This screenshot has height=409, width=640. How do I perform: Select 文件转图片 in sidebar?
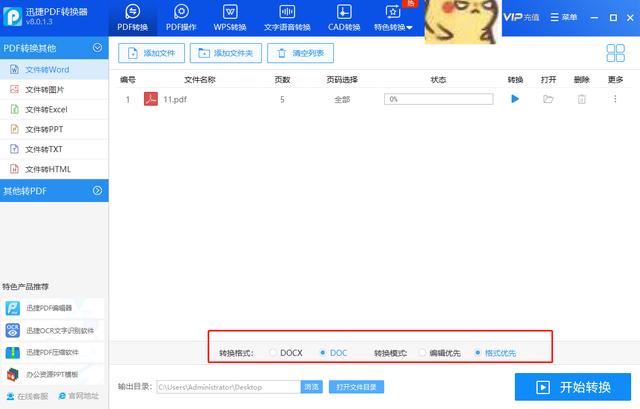pyautogui.click(x=54, y=89)
